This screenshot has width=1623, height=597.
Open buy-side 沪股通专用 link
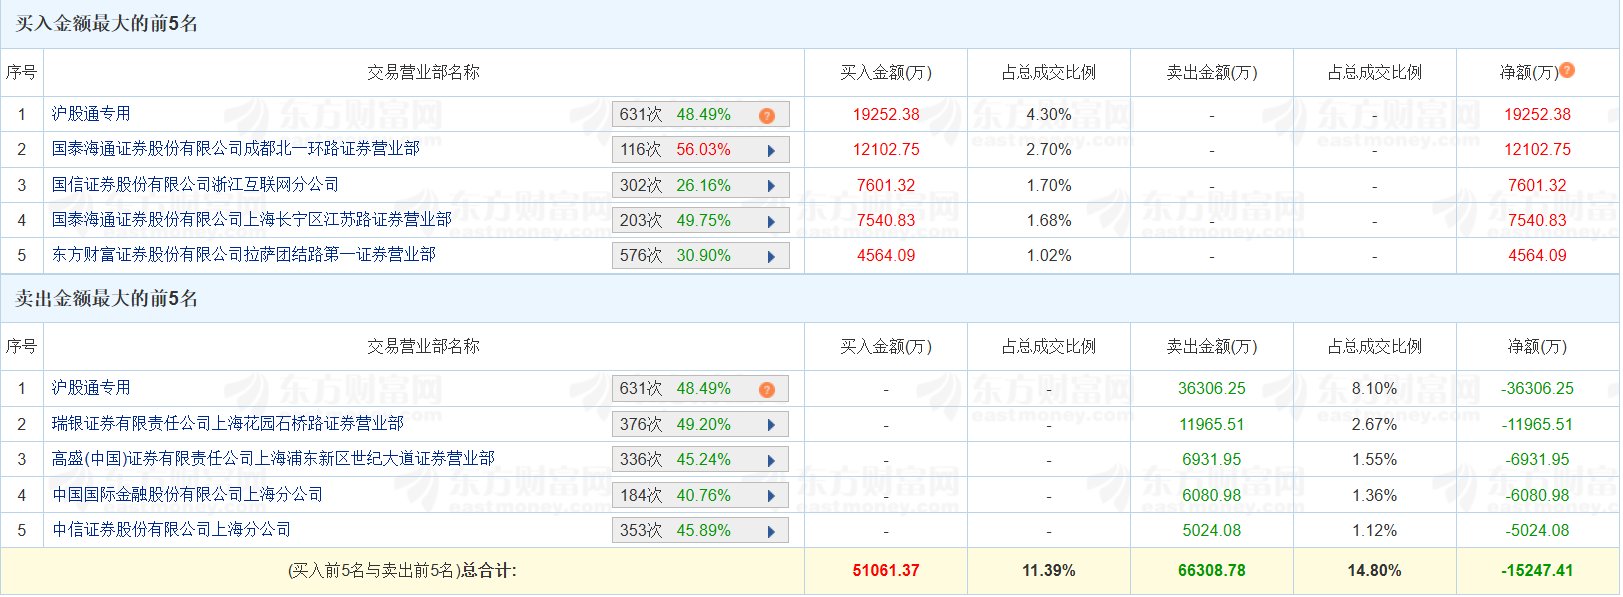[x=91, y=114]
